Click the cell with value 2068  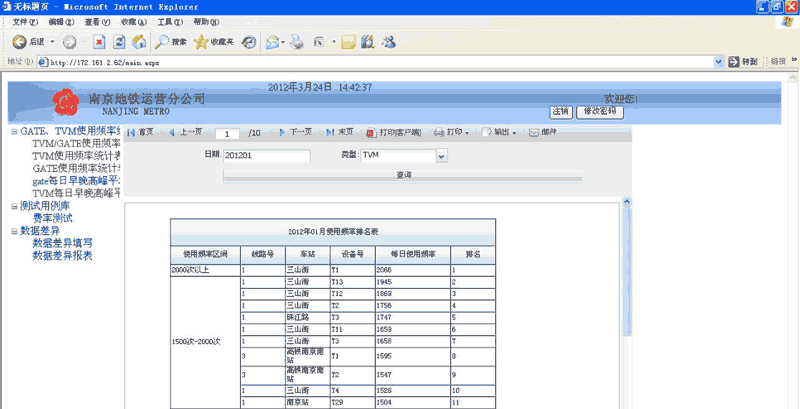[413, 270]
